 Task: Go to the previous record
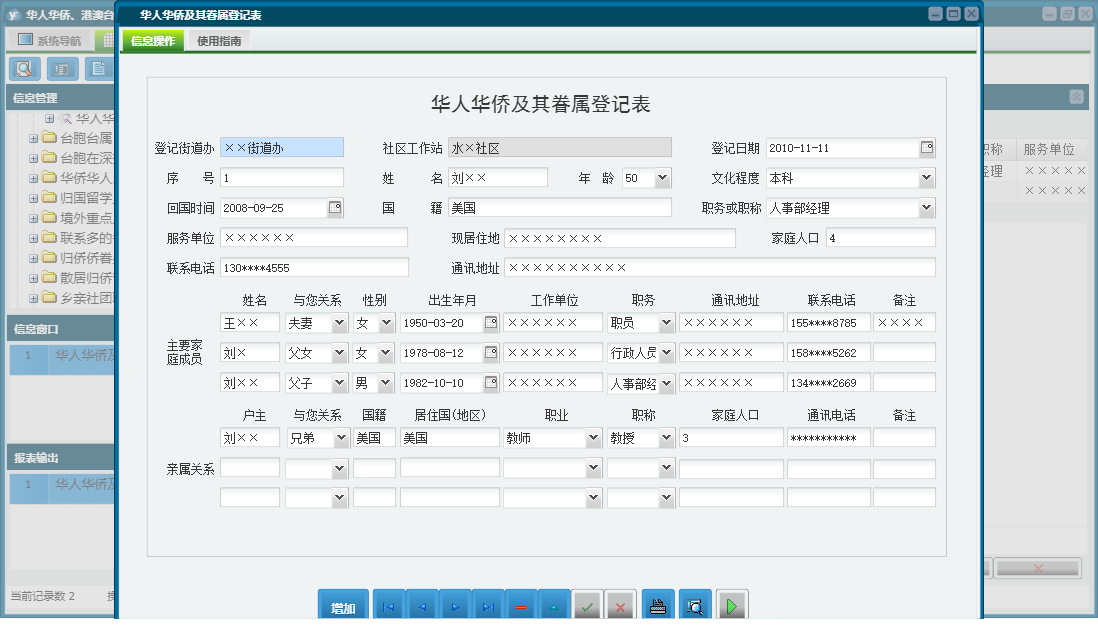point(422,607)
